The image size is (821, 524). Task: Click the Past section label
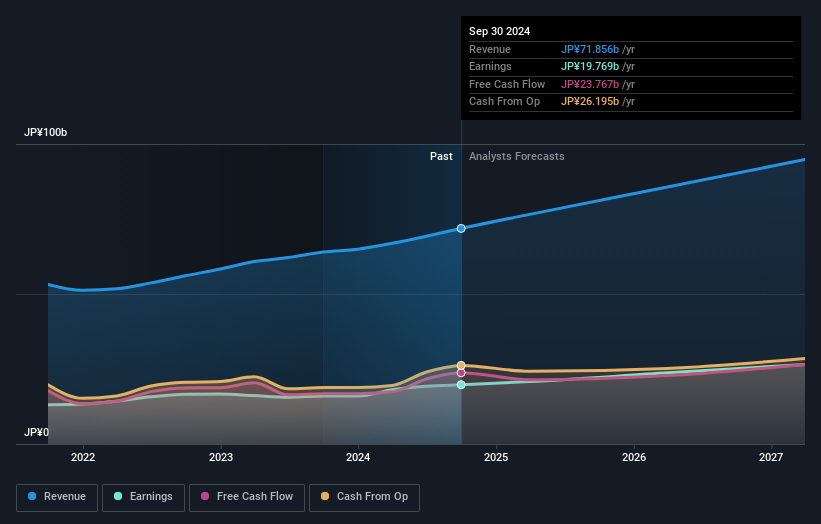coord(441,157)
